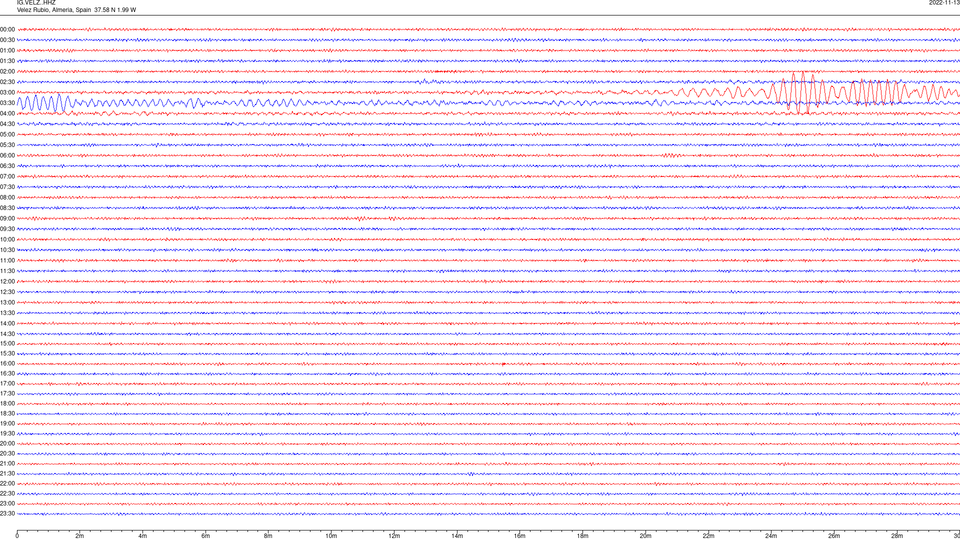This screenshot has height=540, width=960.
Task: Click the 0 tick on the minute axis
Action: point(17,536)
